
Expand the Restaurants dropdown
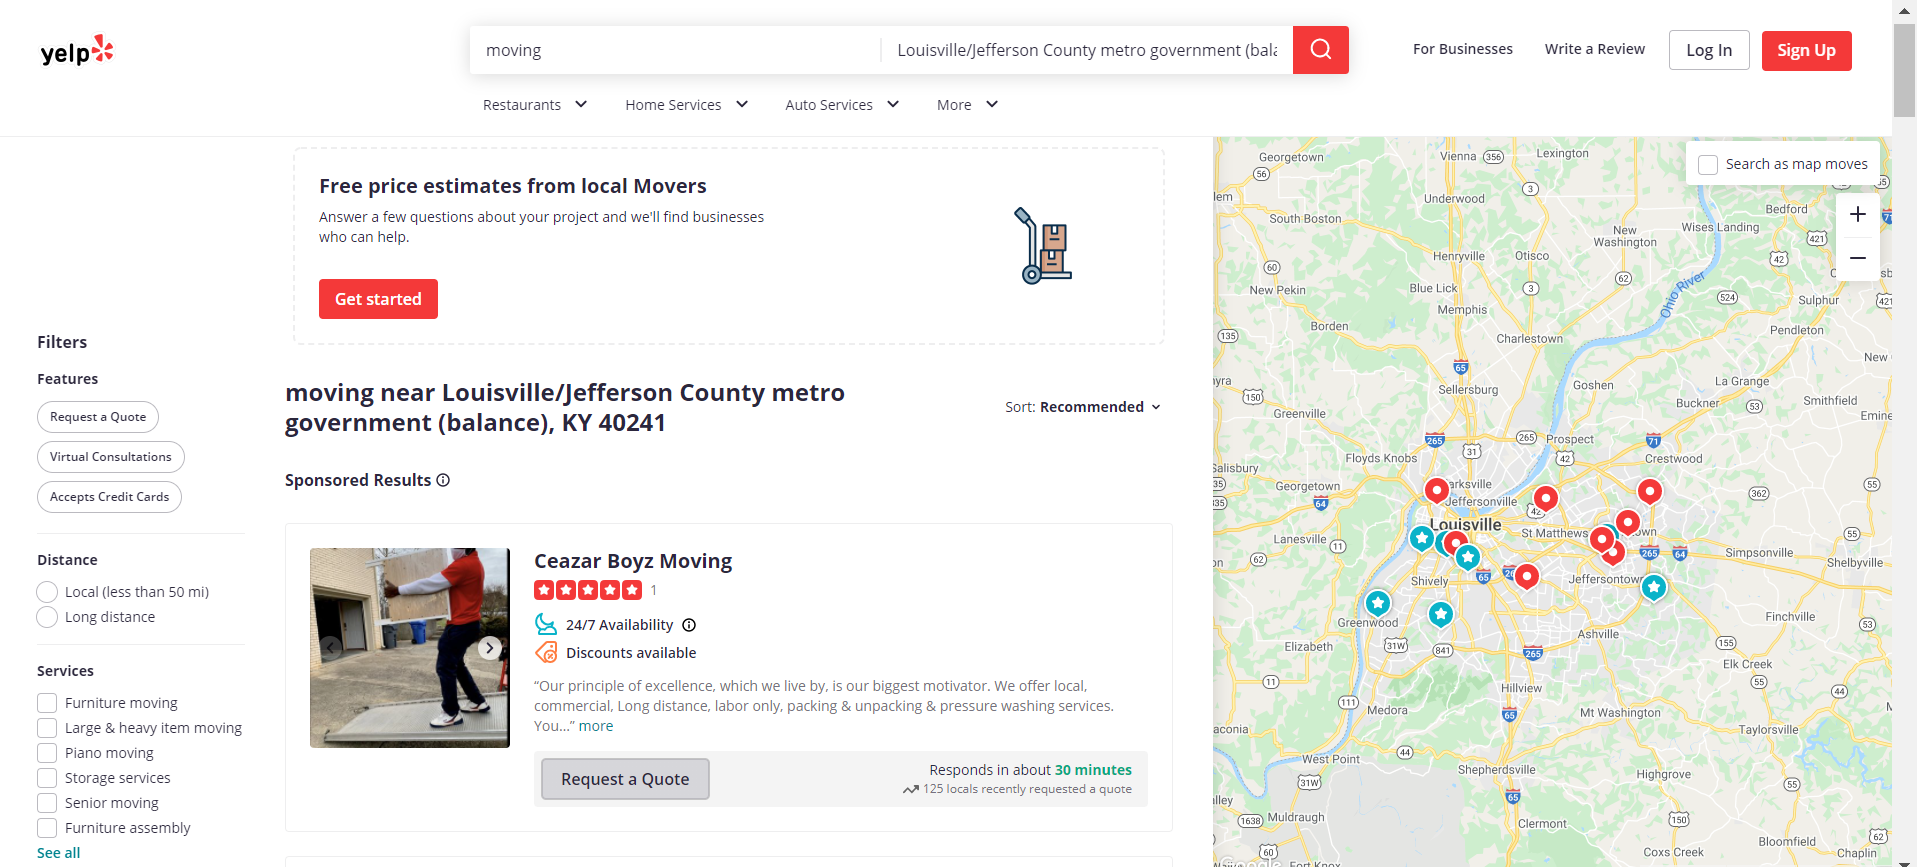click(x=535, y=105)
